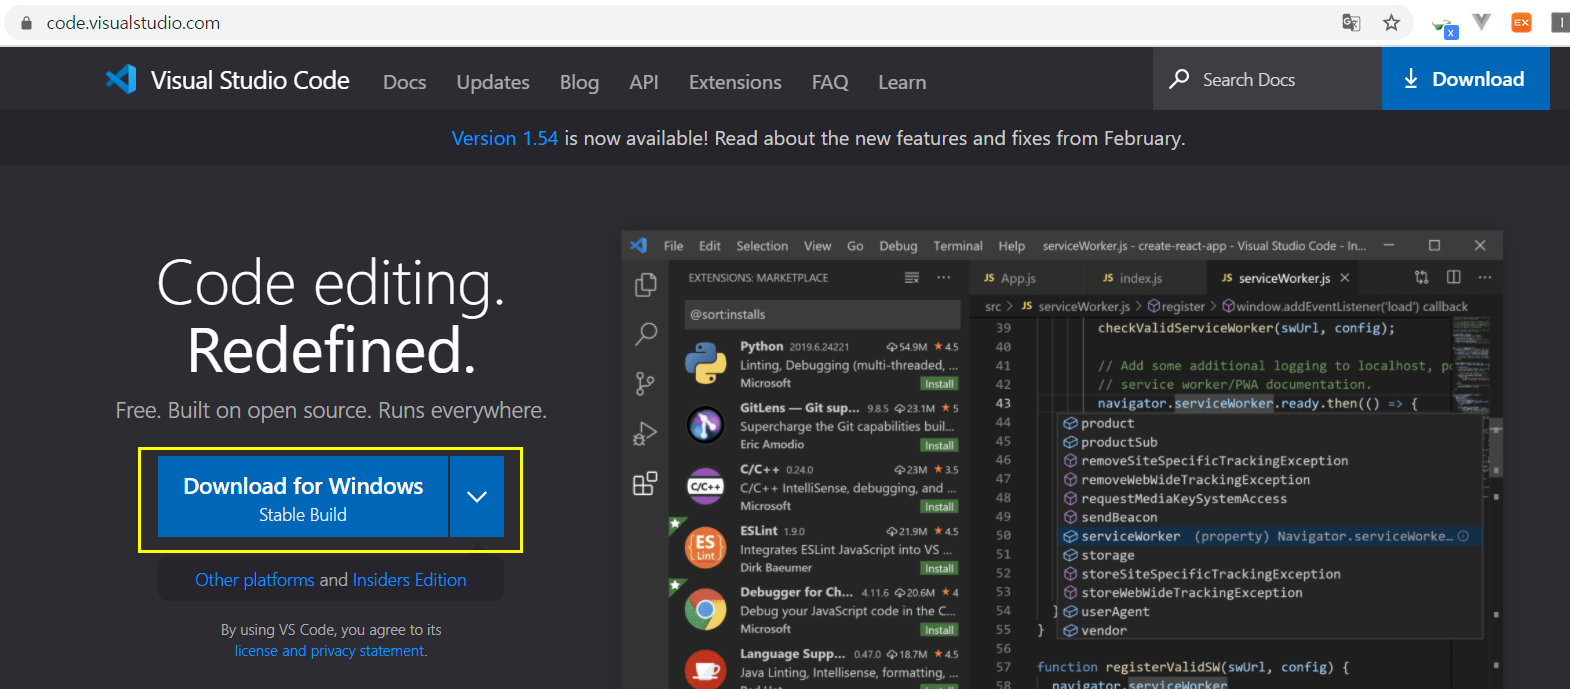The height and width of the screenshot is (689, 1570).
Task: Install the Python extension
Action: coord(939,384)
